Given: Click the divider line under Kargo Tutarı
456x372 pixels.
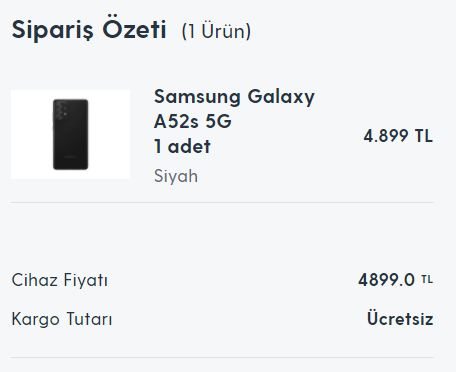Looking at the screenshot, I should tap(222, 358).
